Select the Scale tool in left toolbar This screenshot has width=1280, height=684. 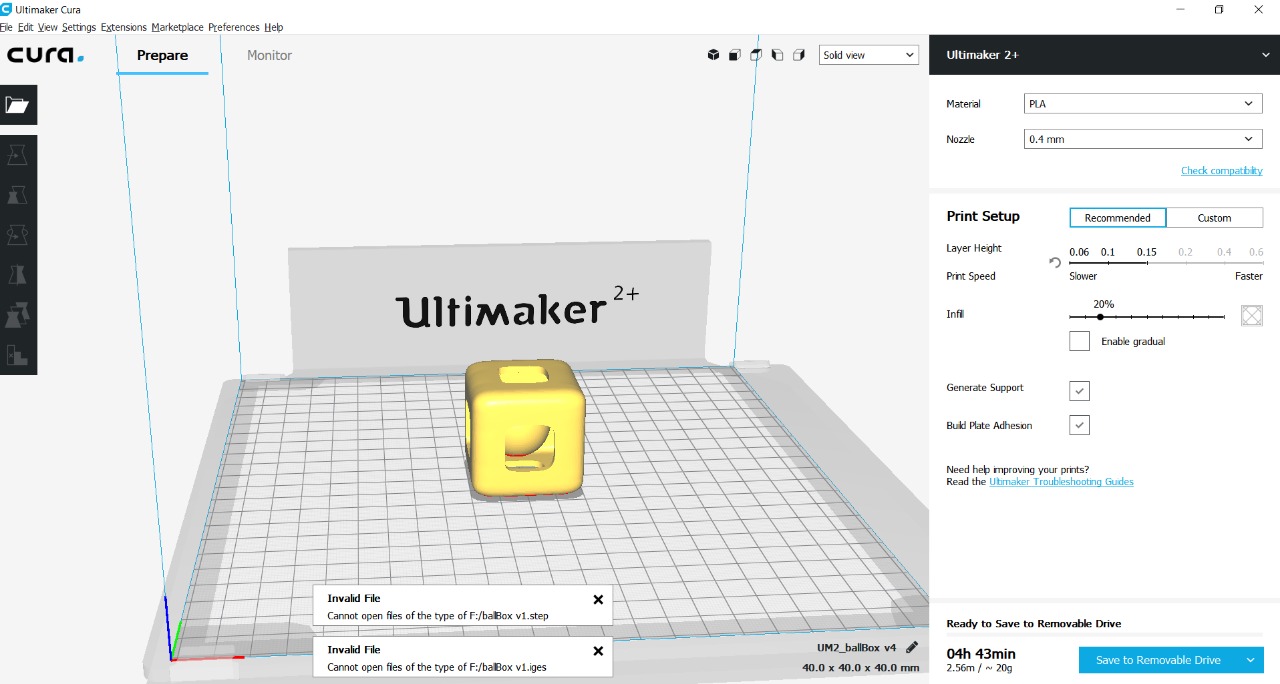point(17,195)
